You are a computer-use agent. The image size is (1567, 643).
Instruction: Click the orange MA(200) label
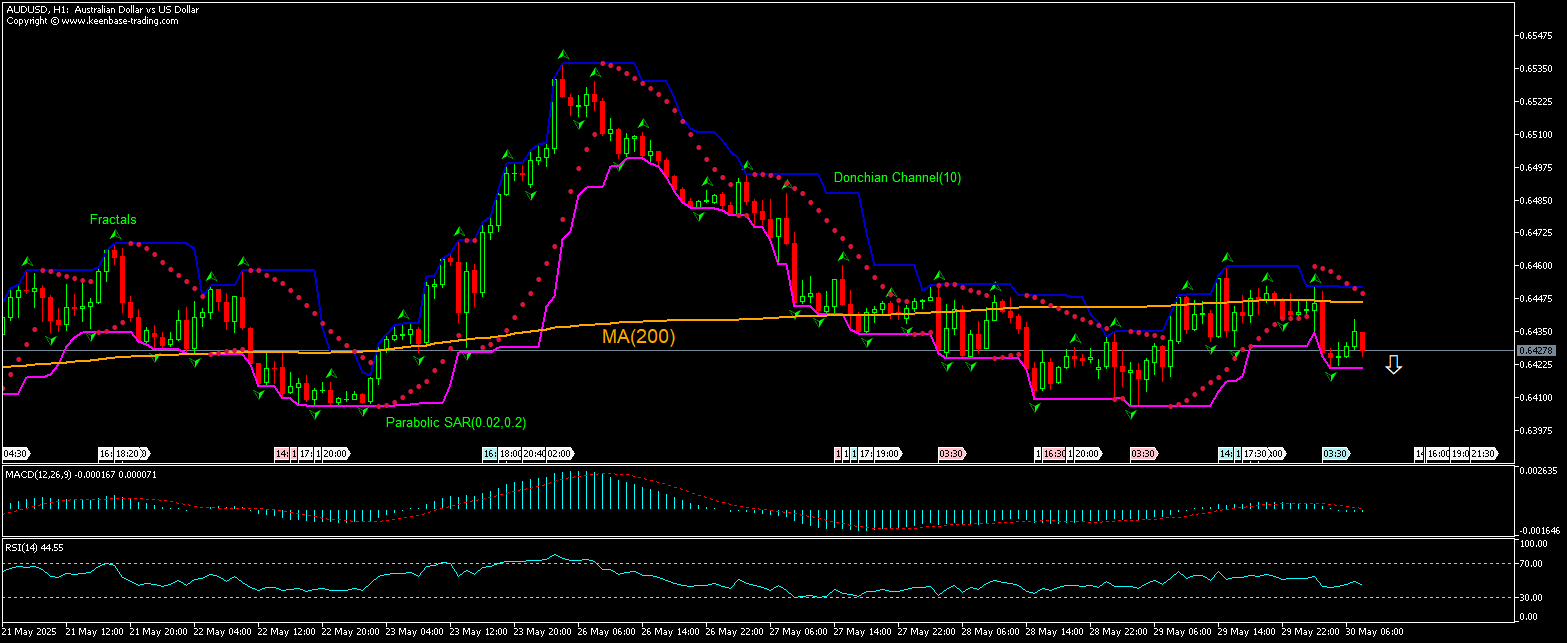(x=638, y=337)
